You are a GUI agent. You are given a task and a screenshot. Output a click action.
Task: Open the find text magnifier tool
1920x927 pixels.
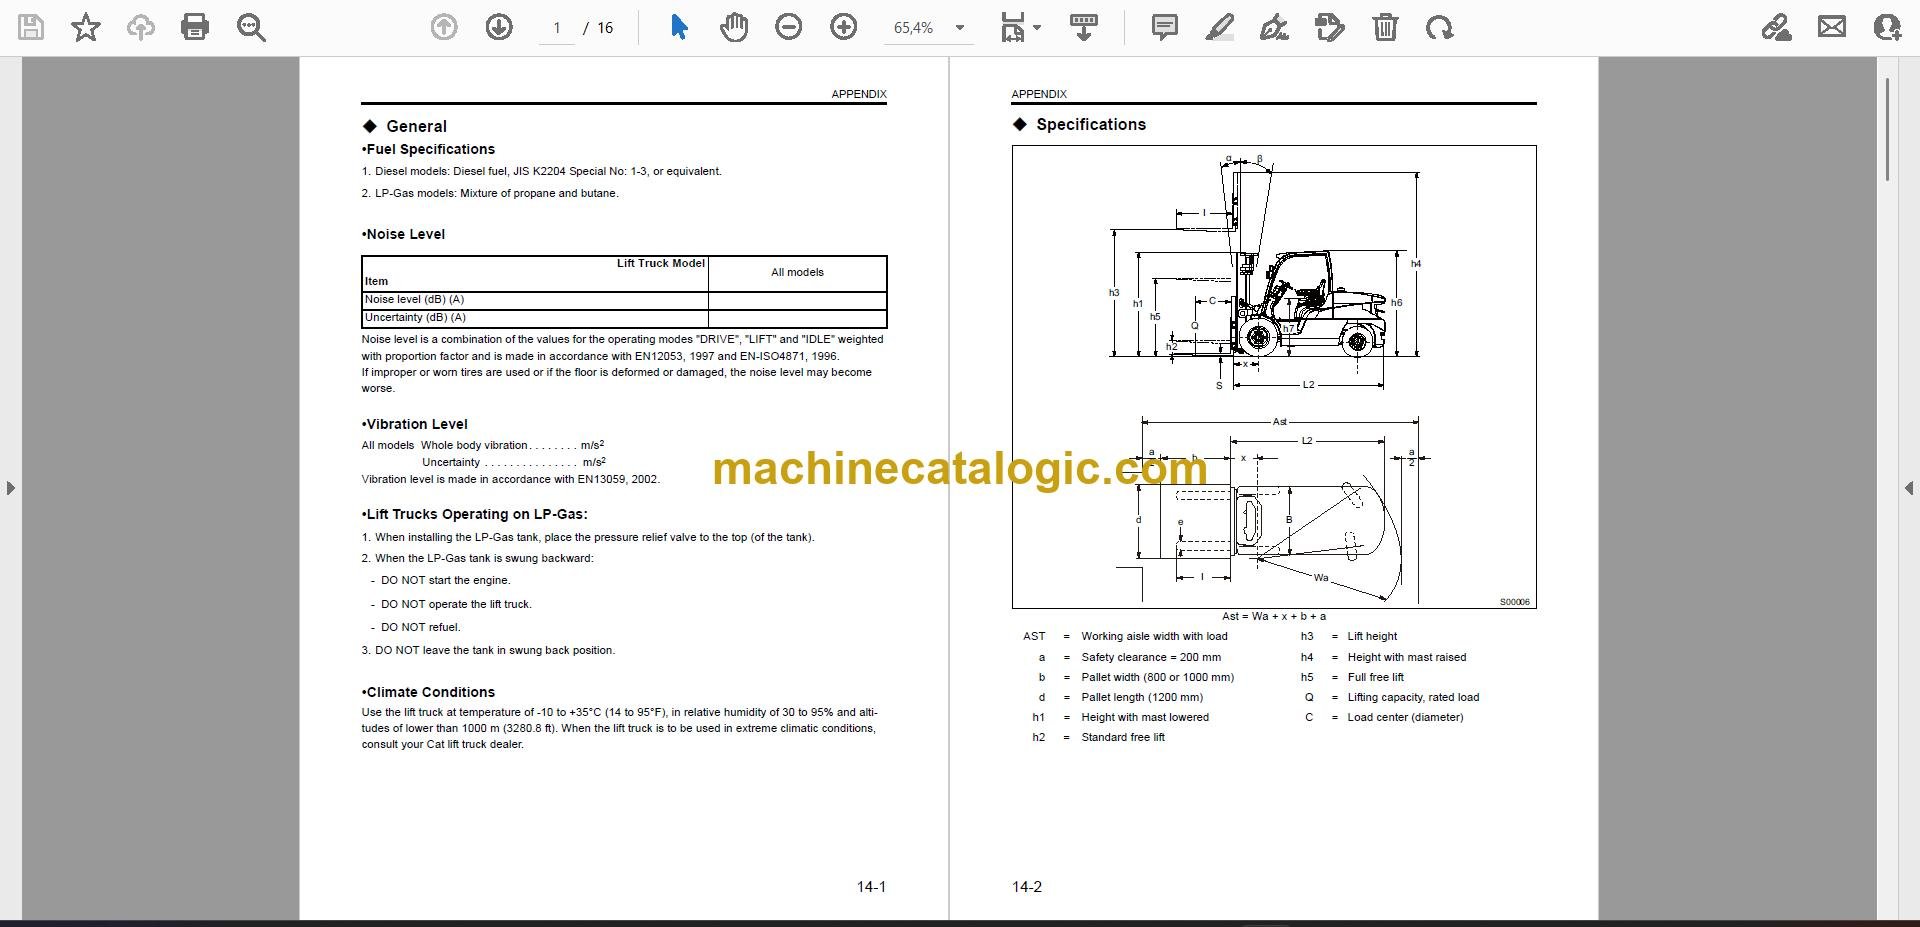point(251,27)
